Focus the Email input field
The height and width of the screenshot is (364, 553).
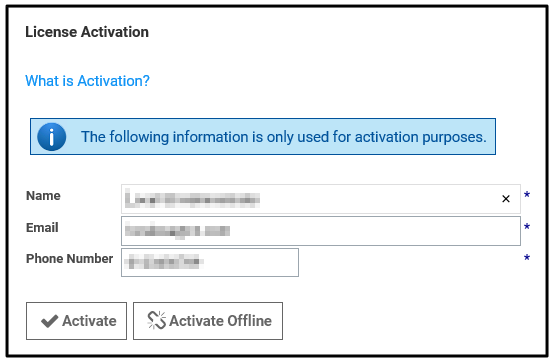click(x=321, y=231)
